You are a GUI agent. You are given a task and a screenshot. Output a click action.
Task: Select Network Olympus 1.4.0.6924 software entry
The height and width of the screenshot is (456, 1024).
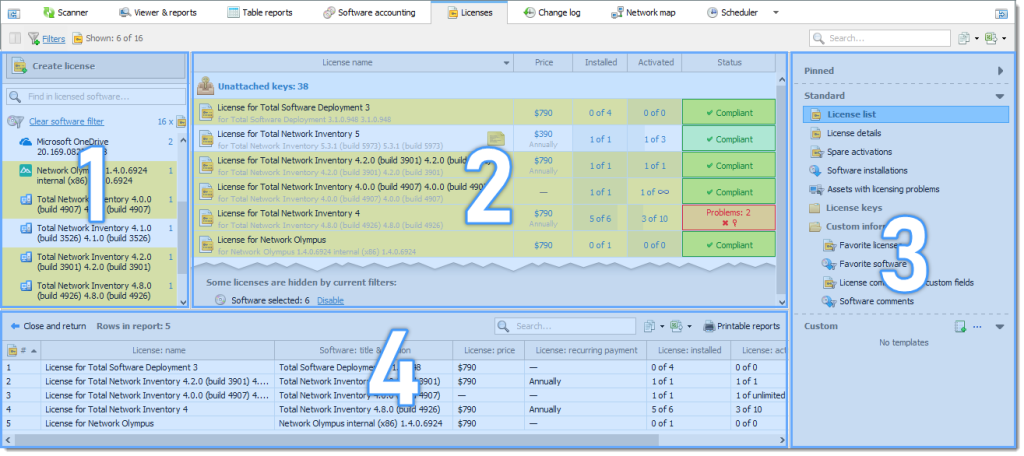click(91, 175)
